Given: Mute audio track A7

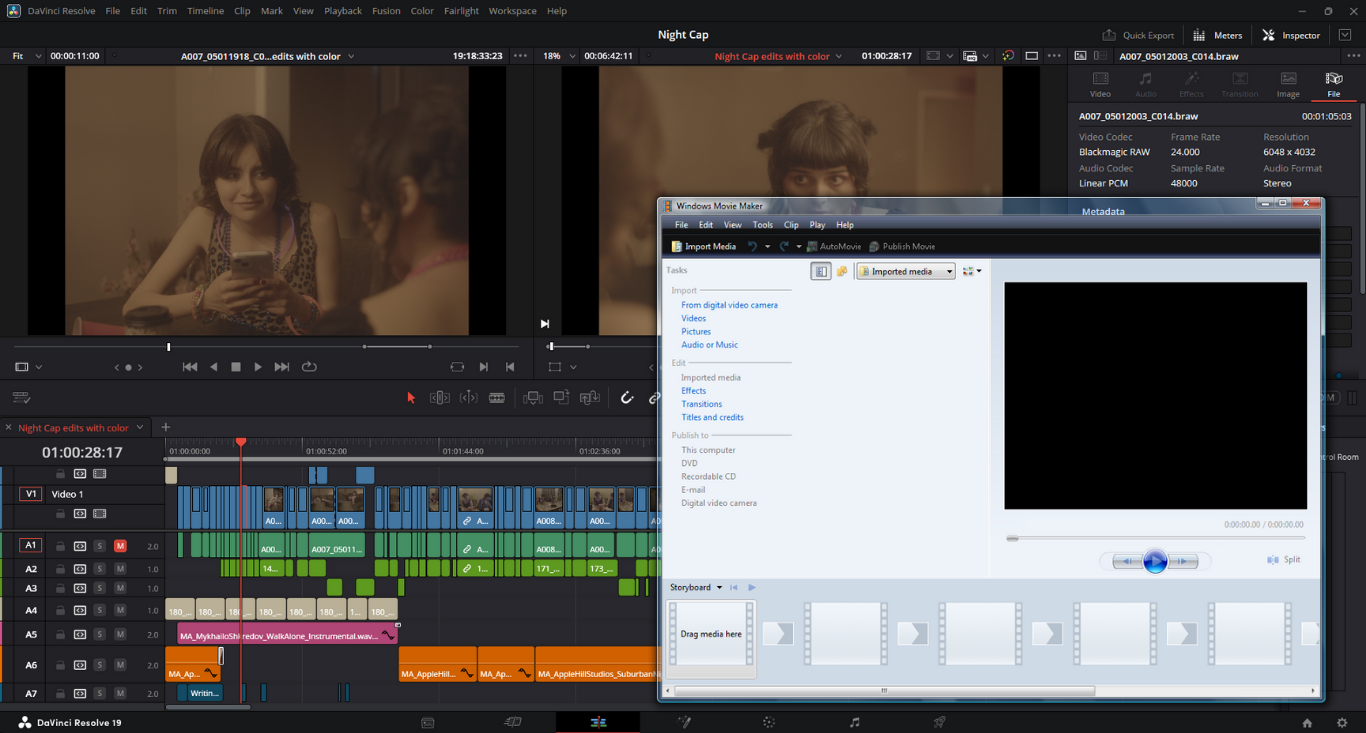Looking at the screenshot, I should pyautogui.click(x=120, y=693).
